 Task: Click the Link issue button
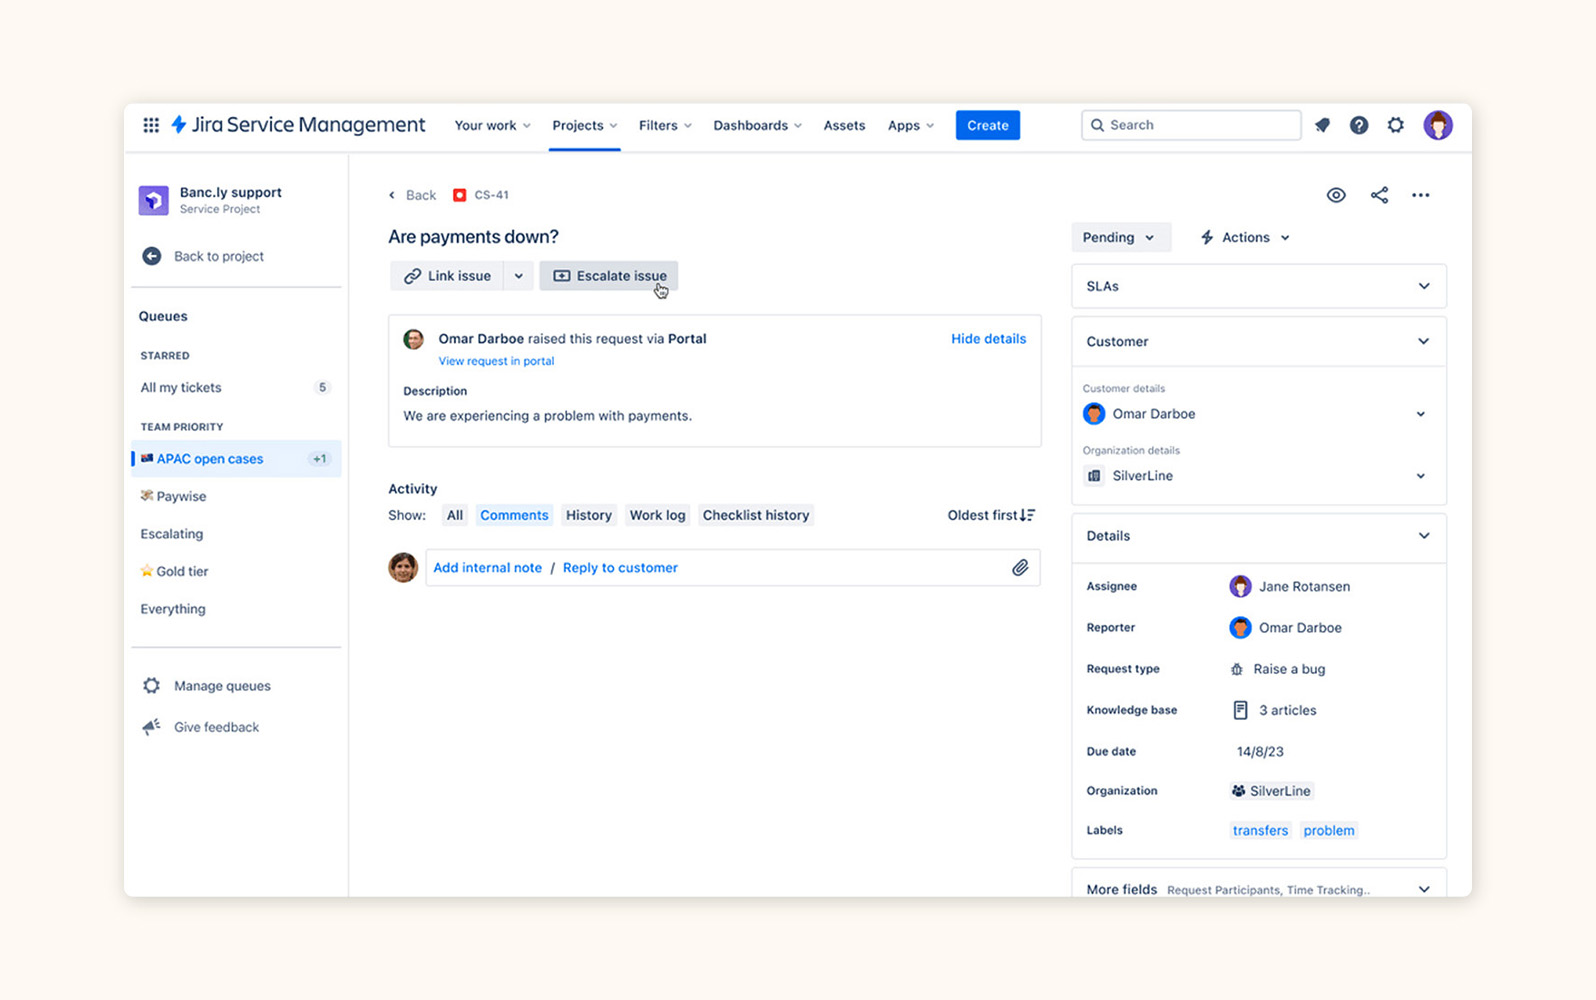pos(447,276)
